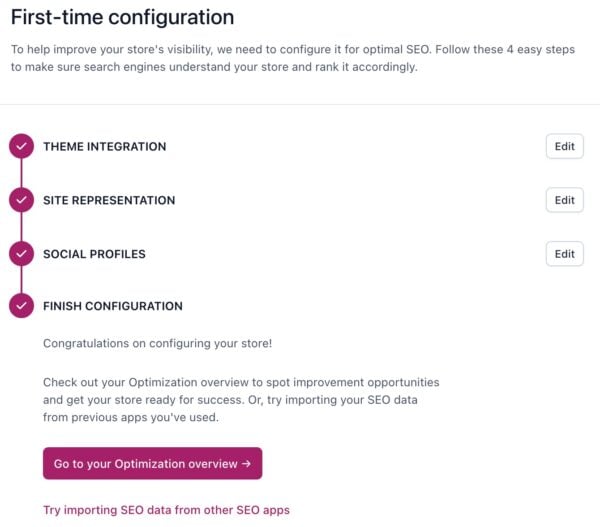Go to your Optimization overview
The image size is (600, 527).
click(152, 464)
